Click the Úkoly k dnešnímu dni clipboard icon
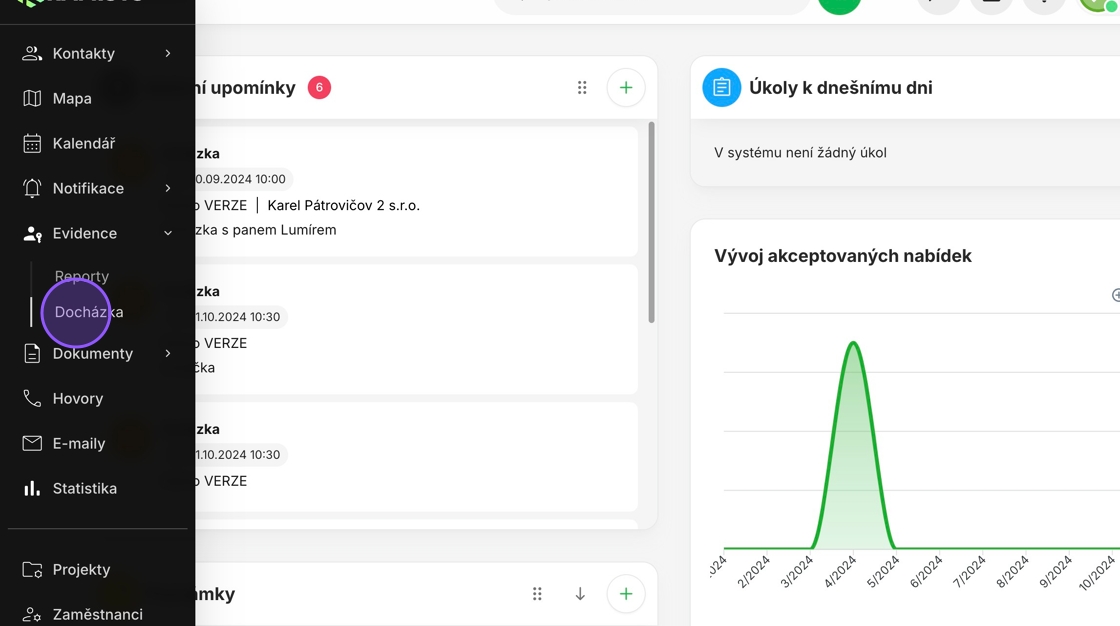The height and width of the screenshot is (626, 1120). (x=721, y=88)
